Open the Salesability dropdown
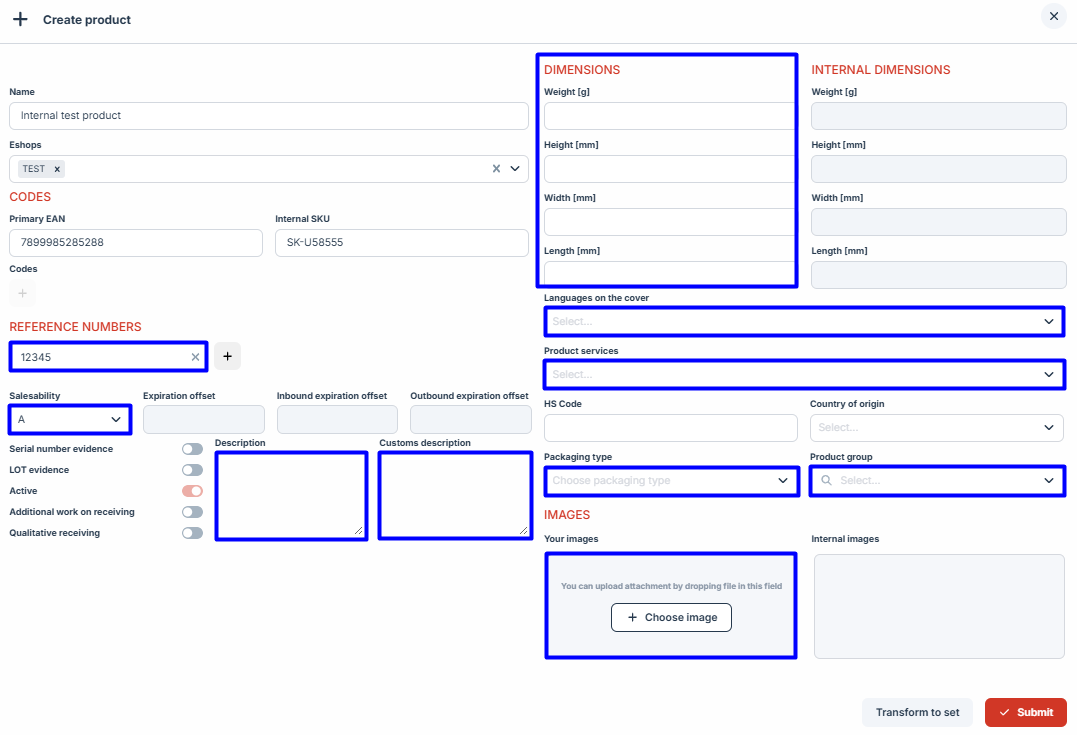Screen dimensions: 1077x735 [x=70, y=419]
